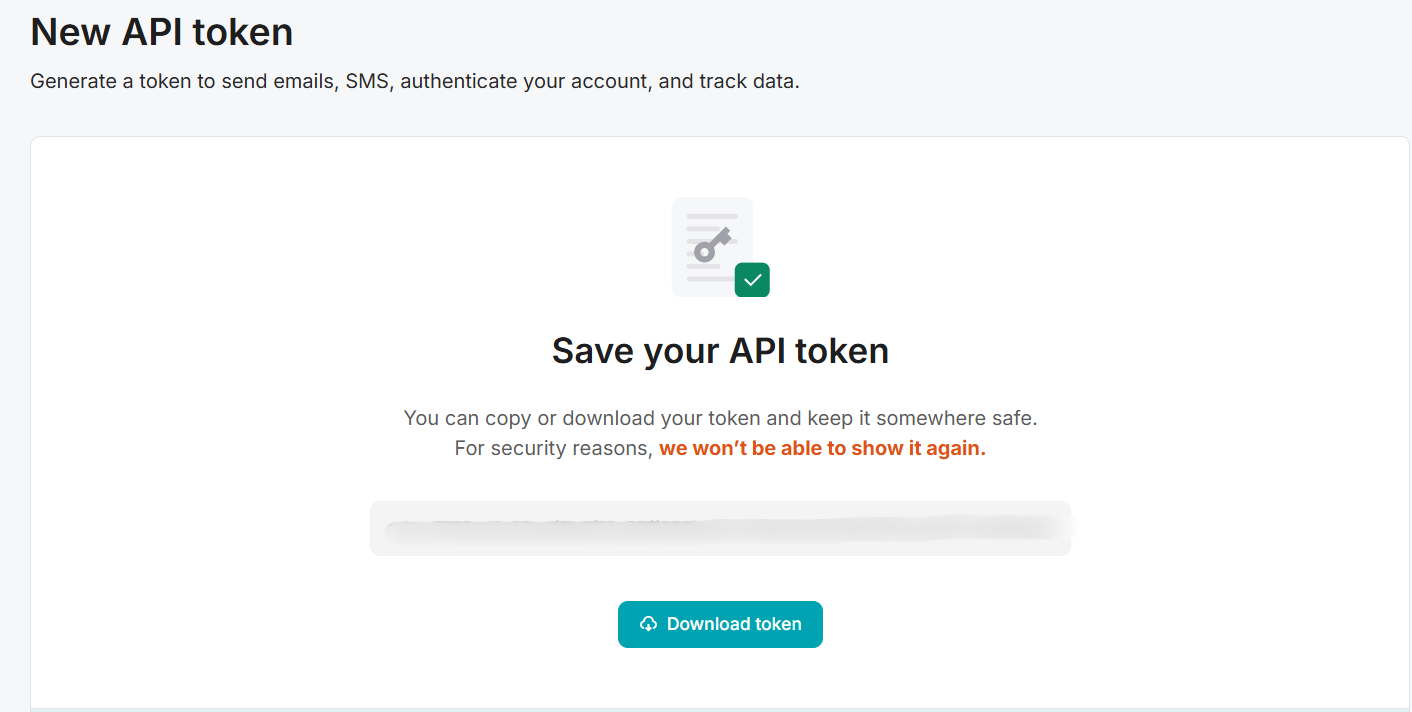The height and width of the screenshot is (712, 1412).
Task: Tap the download arrow inside the teal button
Action: [650, 623]
